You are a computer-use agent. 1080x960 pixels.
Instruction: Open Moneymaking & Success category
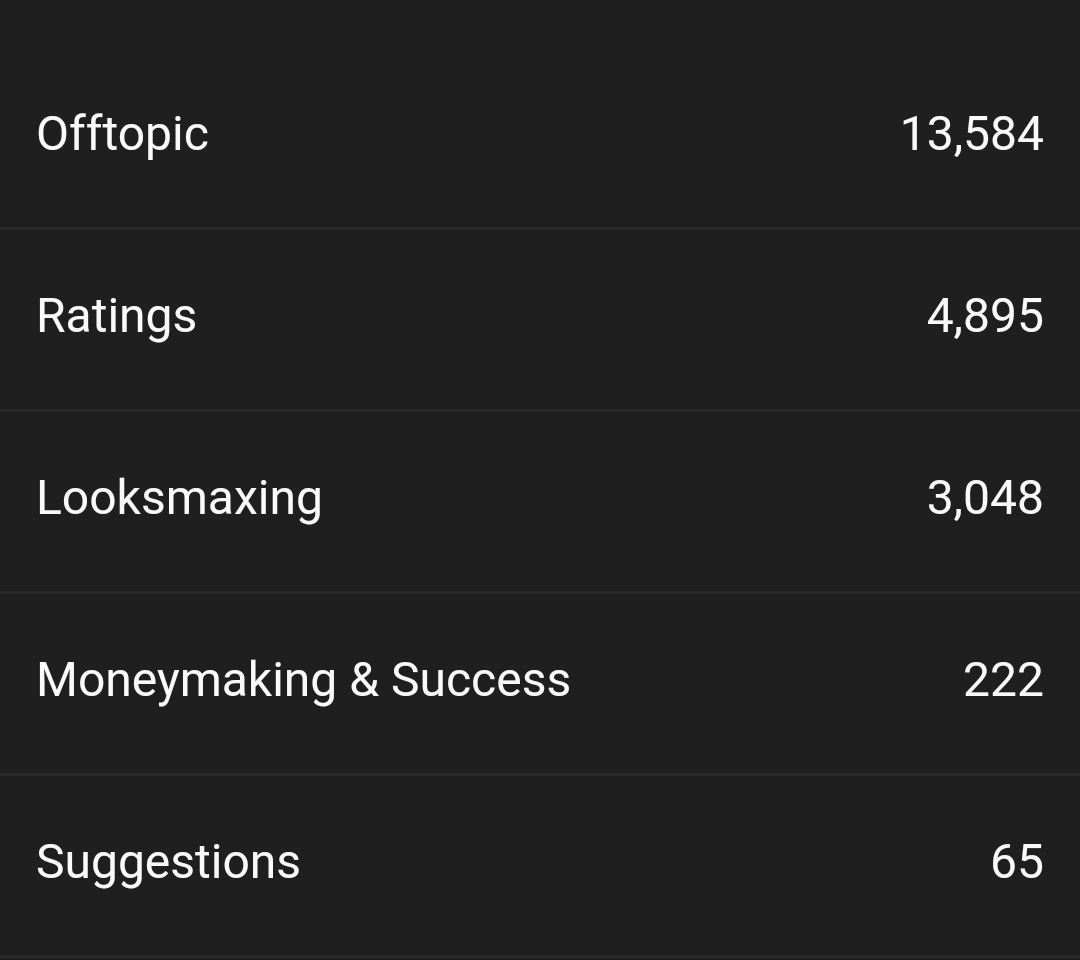coord(303,680)
